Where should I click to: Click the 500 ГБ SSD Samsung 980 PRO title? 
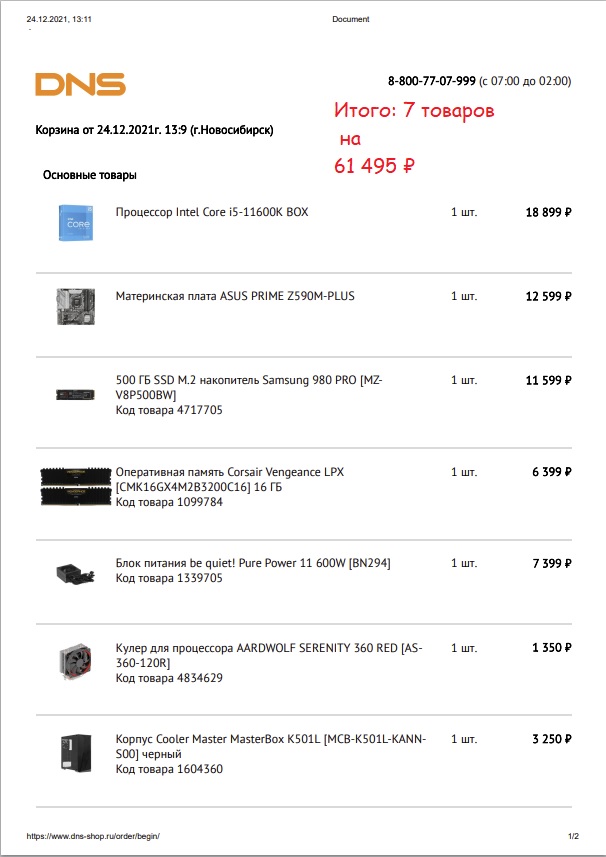pos(249,388)
